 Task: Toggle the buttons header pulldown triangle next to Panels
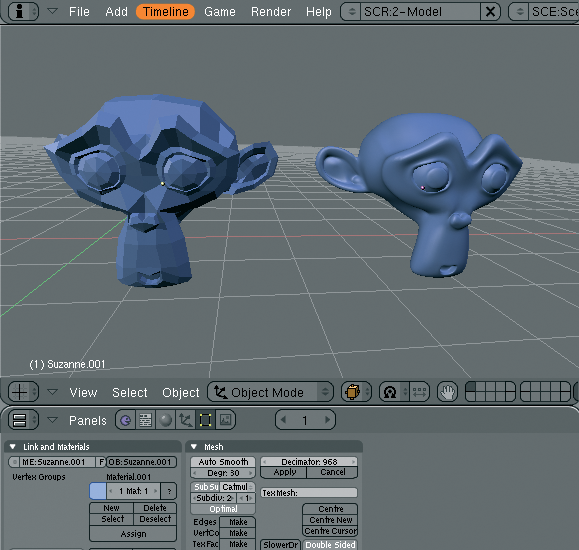point(52,420)
